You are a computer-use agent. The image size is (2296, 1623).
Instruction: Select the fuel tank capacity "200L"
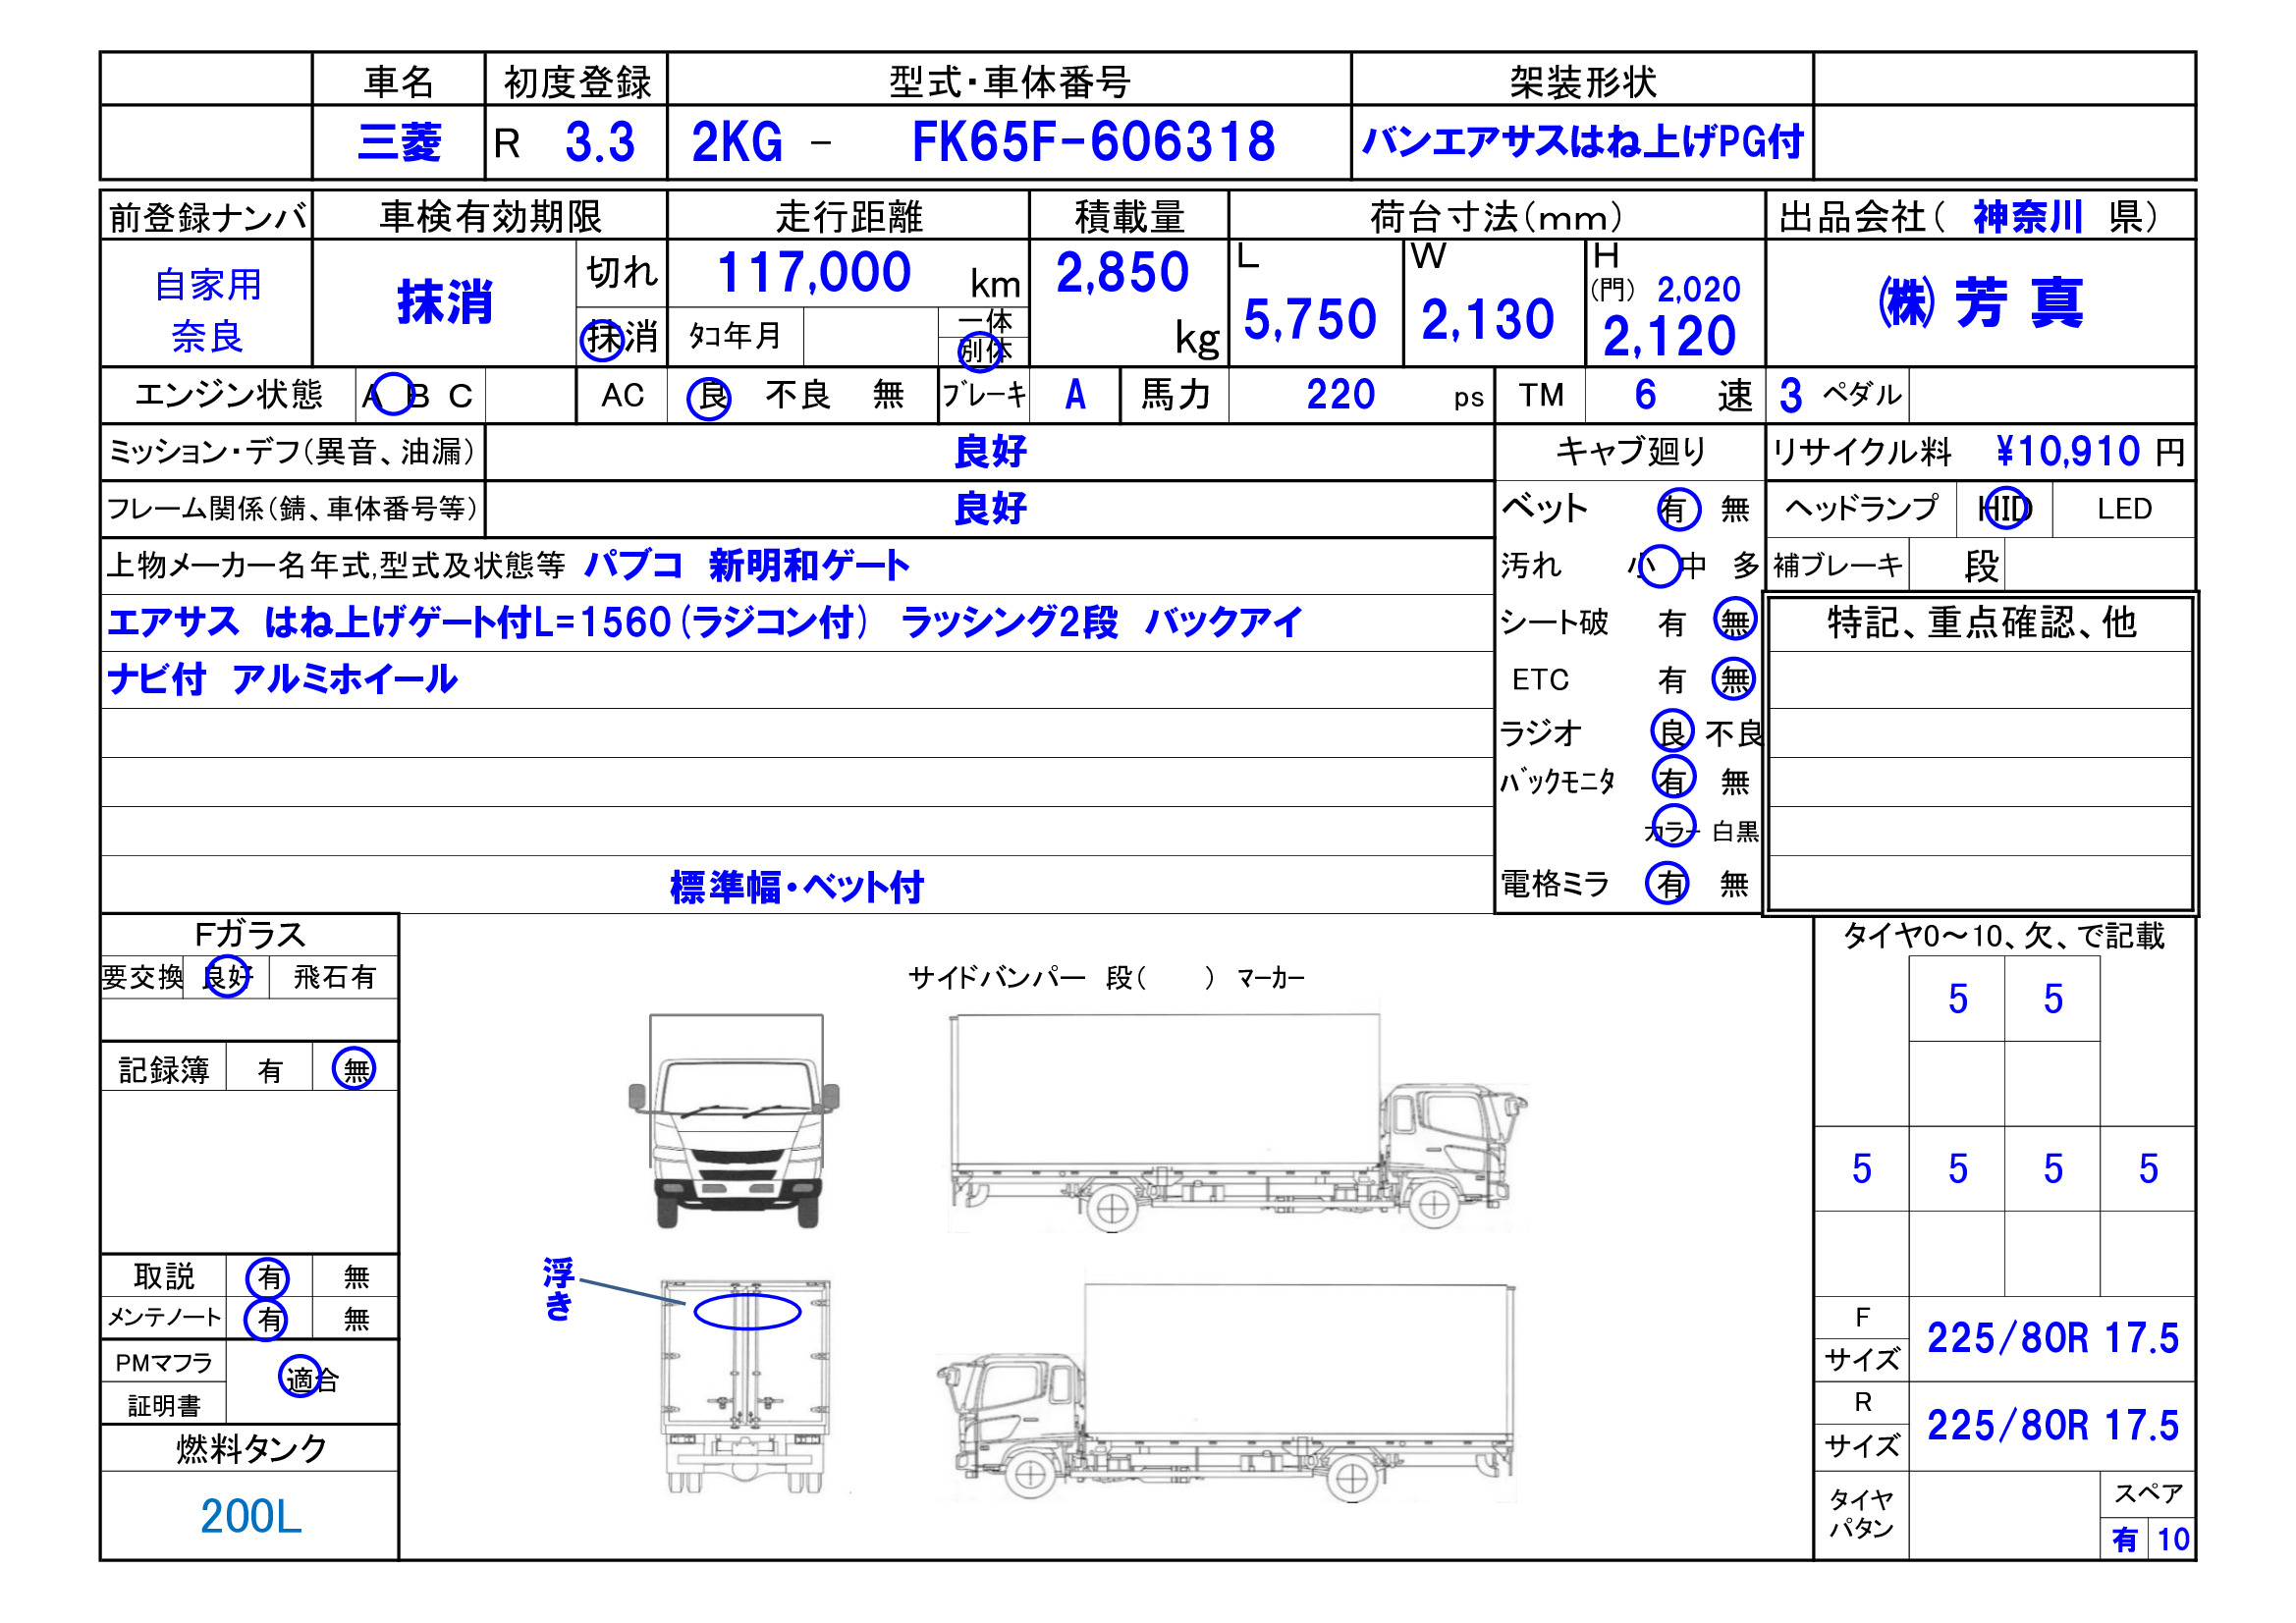coord(250,1516)
